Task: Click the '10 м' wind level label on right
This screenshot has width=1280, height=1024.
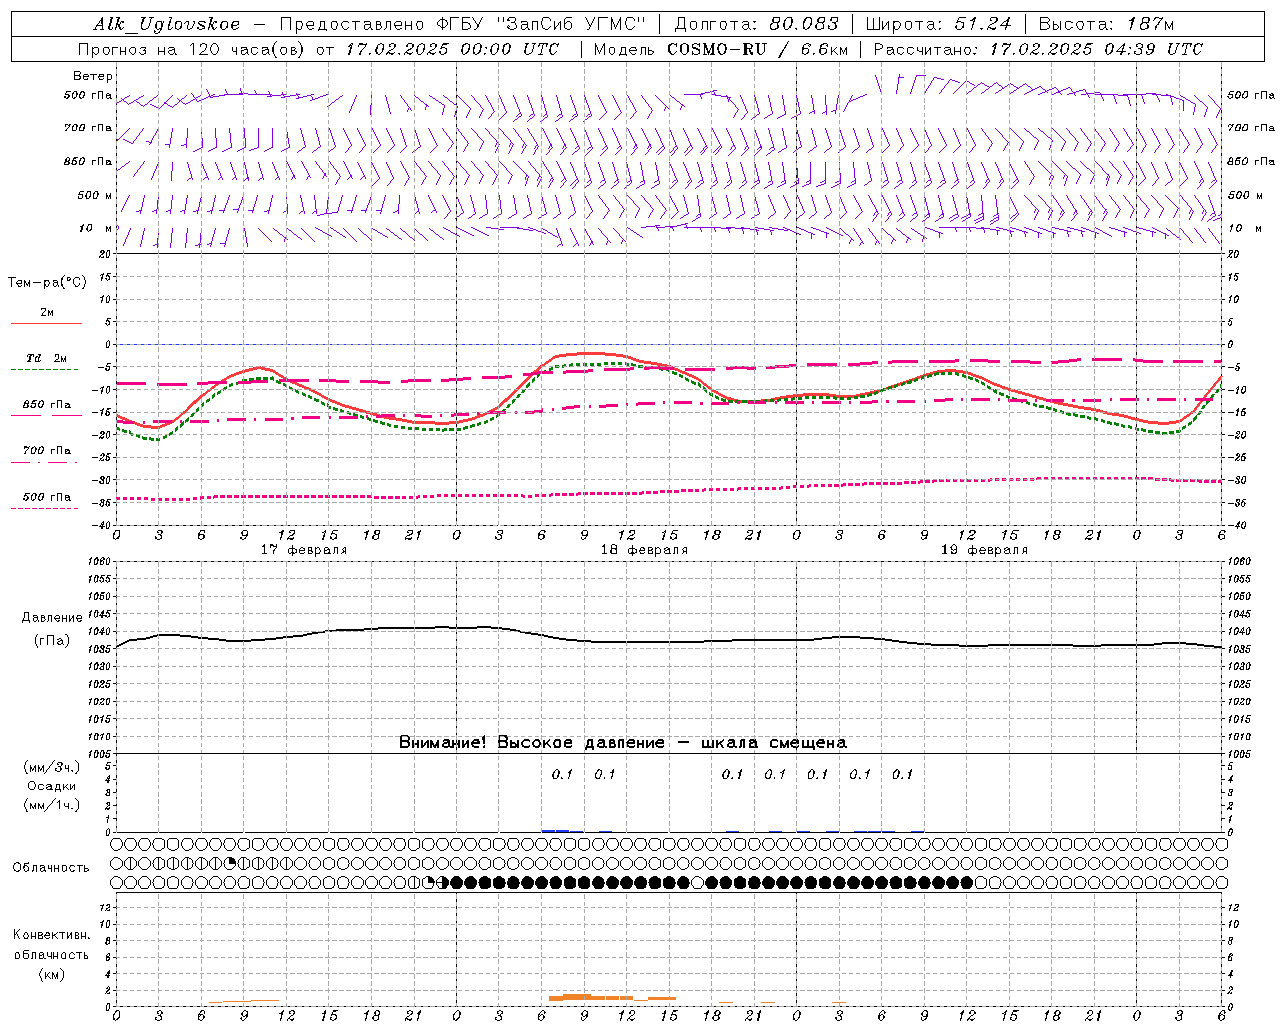Action: tap(1244, 228)
